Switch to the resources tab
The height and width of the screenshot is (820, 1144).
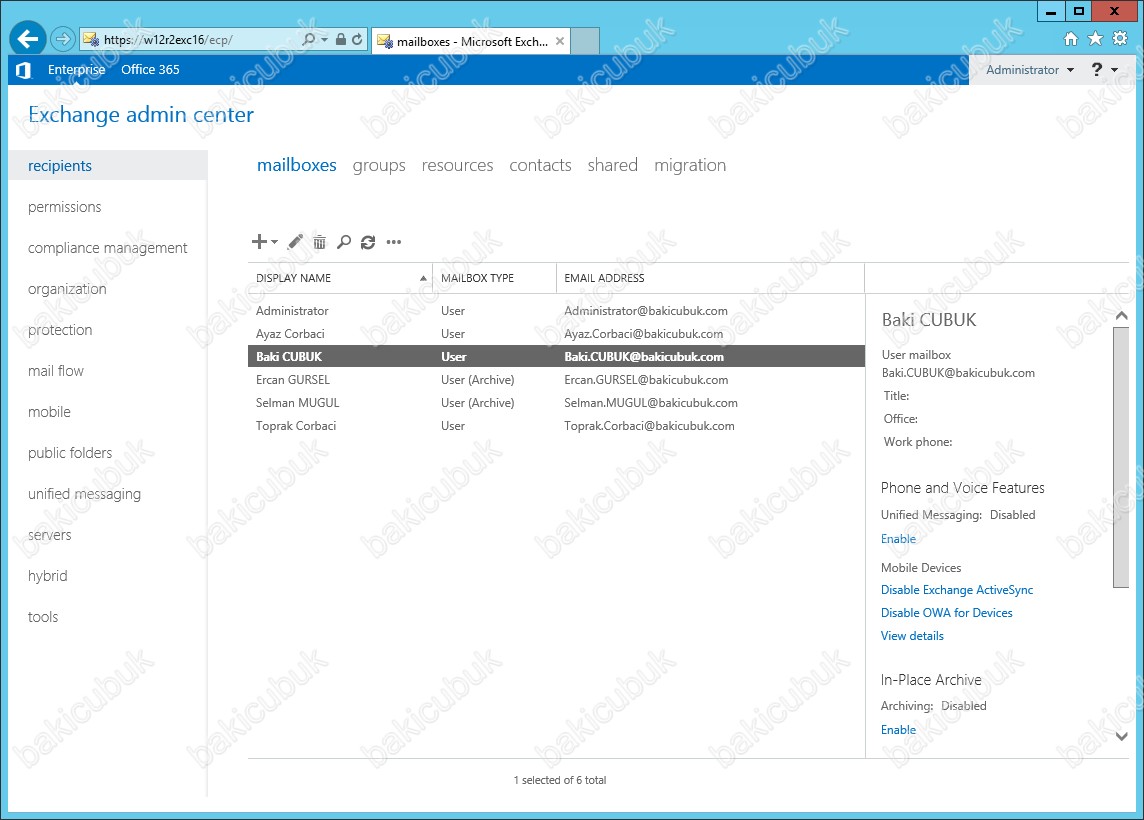pos(457,165)
